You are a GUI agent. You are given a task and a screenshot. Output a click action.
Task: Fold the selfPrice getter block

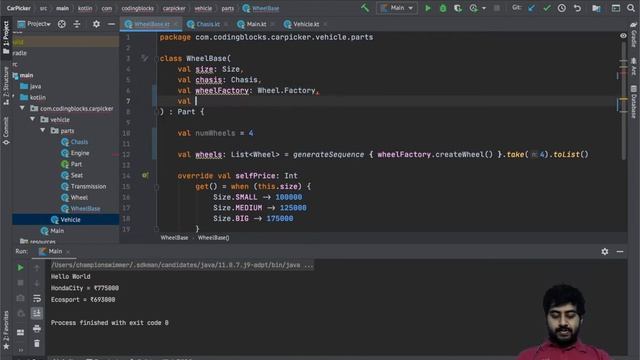click(156, 187)
